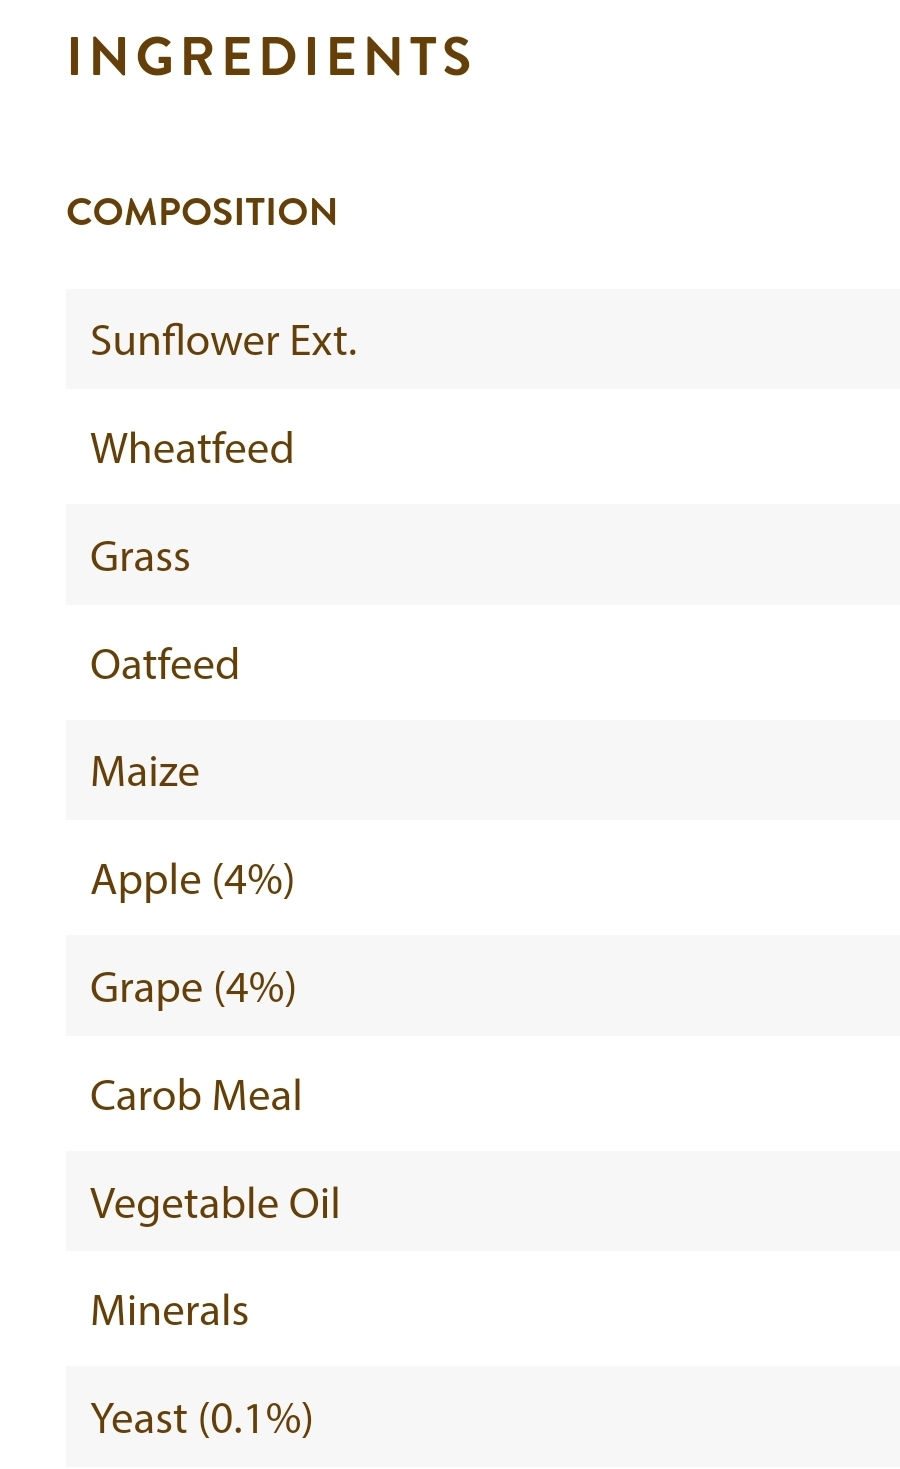Click the (4%) value beside Grape
The height and width of the screenshot is (1469, 900).
(255, 988)
